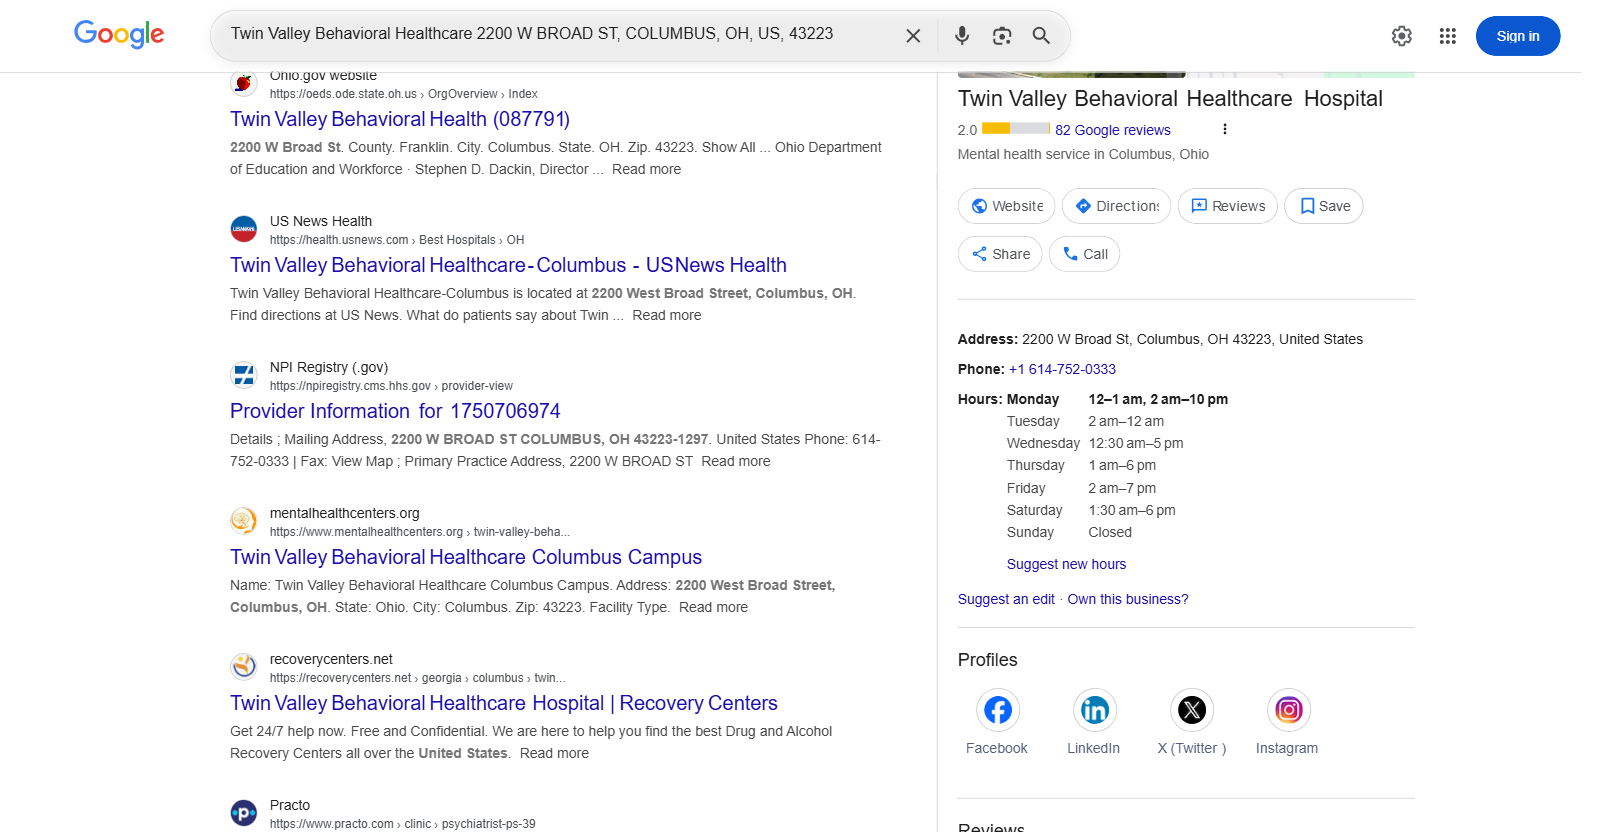The height and width of the screenshot is (832, 1600).
Task: Open the LinkedIn profile icon
Action: tap(1095, 710)
